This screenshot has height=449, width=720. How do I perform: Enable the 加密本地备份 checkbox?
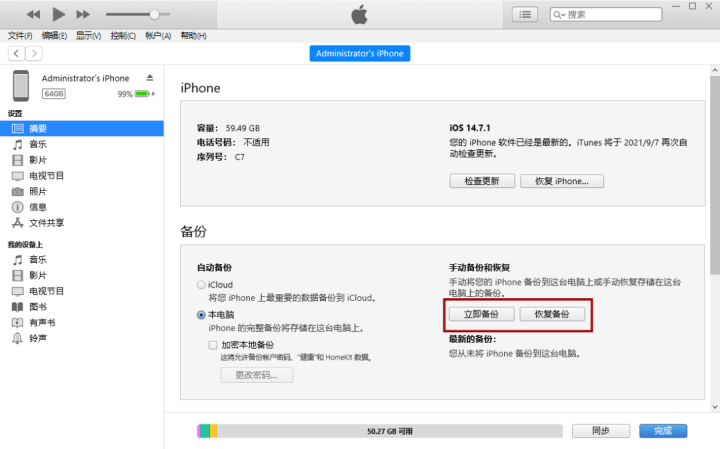213,345
